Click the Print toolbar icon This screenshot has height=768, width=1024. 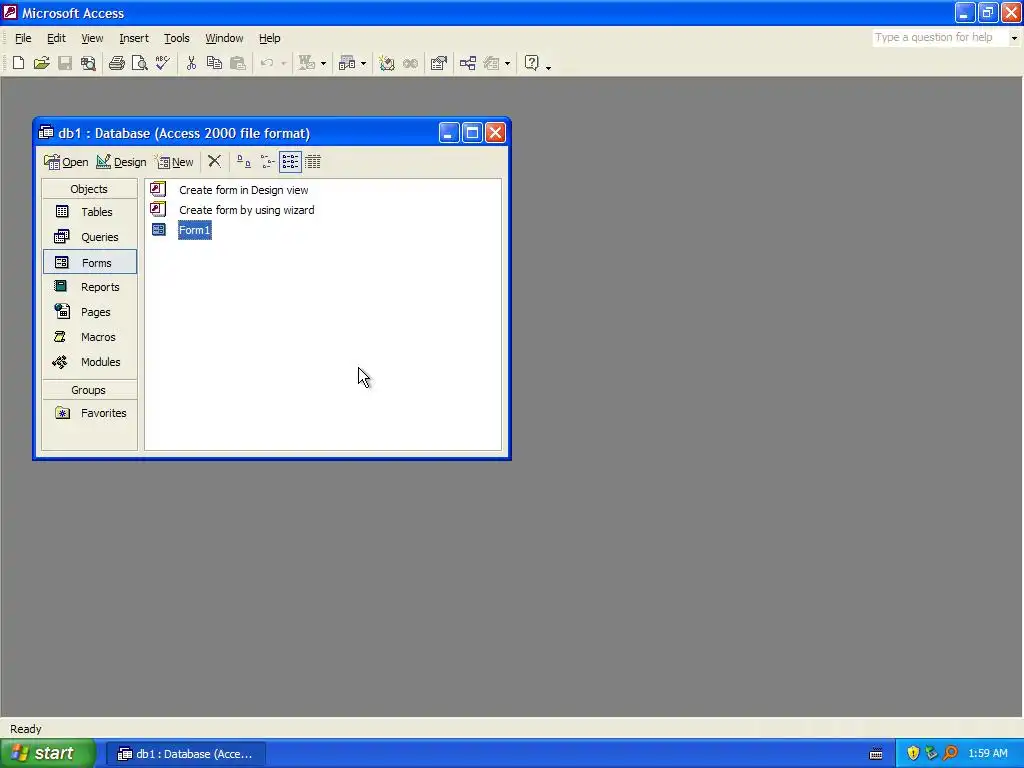tap(117, 63)
